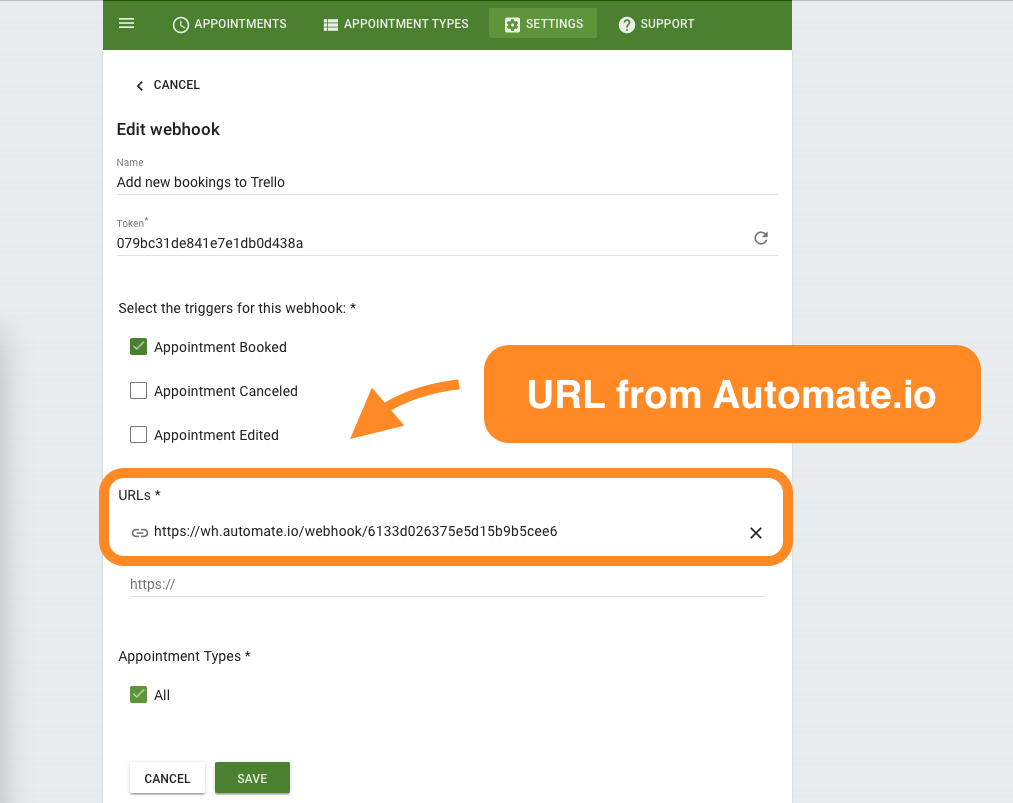Switch to Appointment Types tab
This screenshot has height=803, width=1013.
[x=396, y=24]
